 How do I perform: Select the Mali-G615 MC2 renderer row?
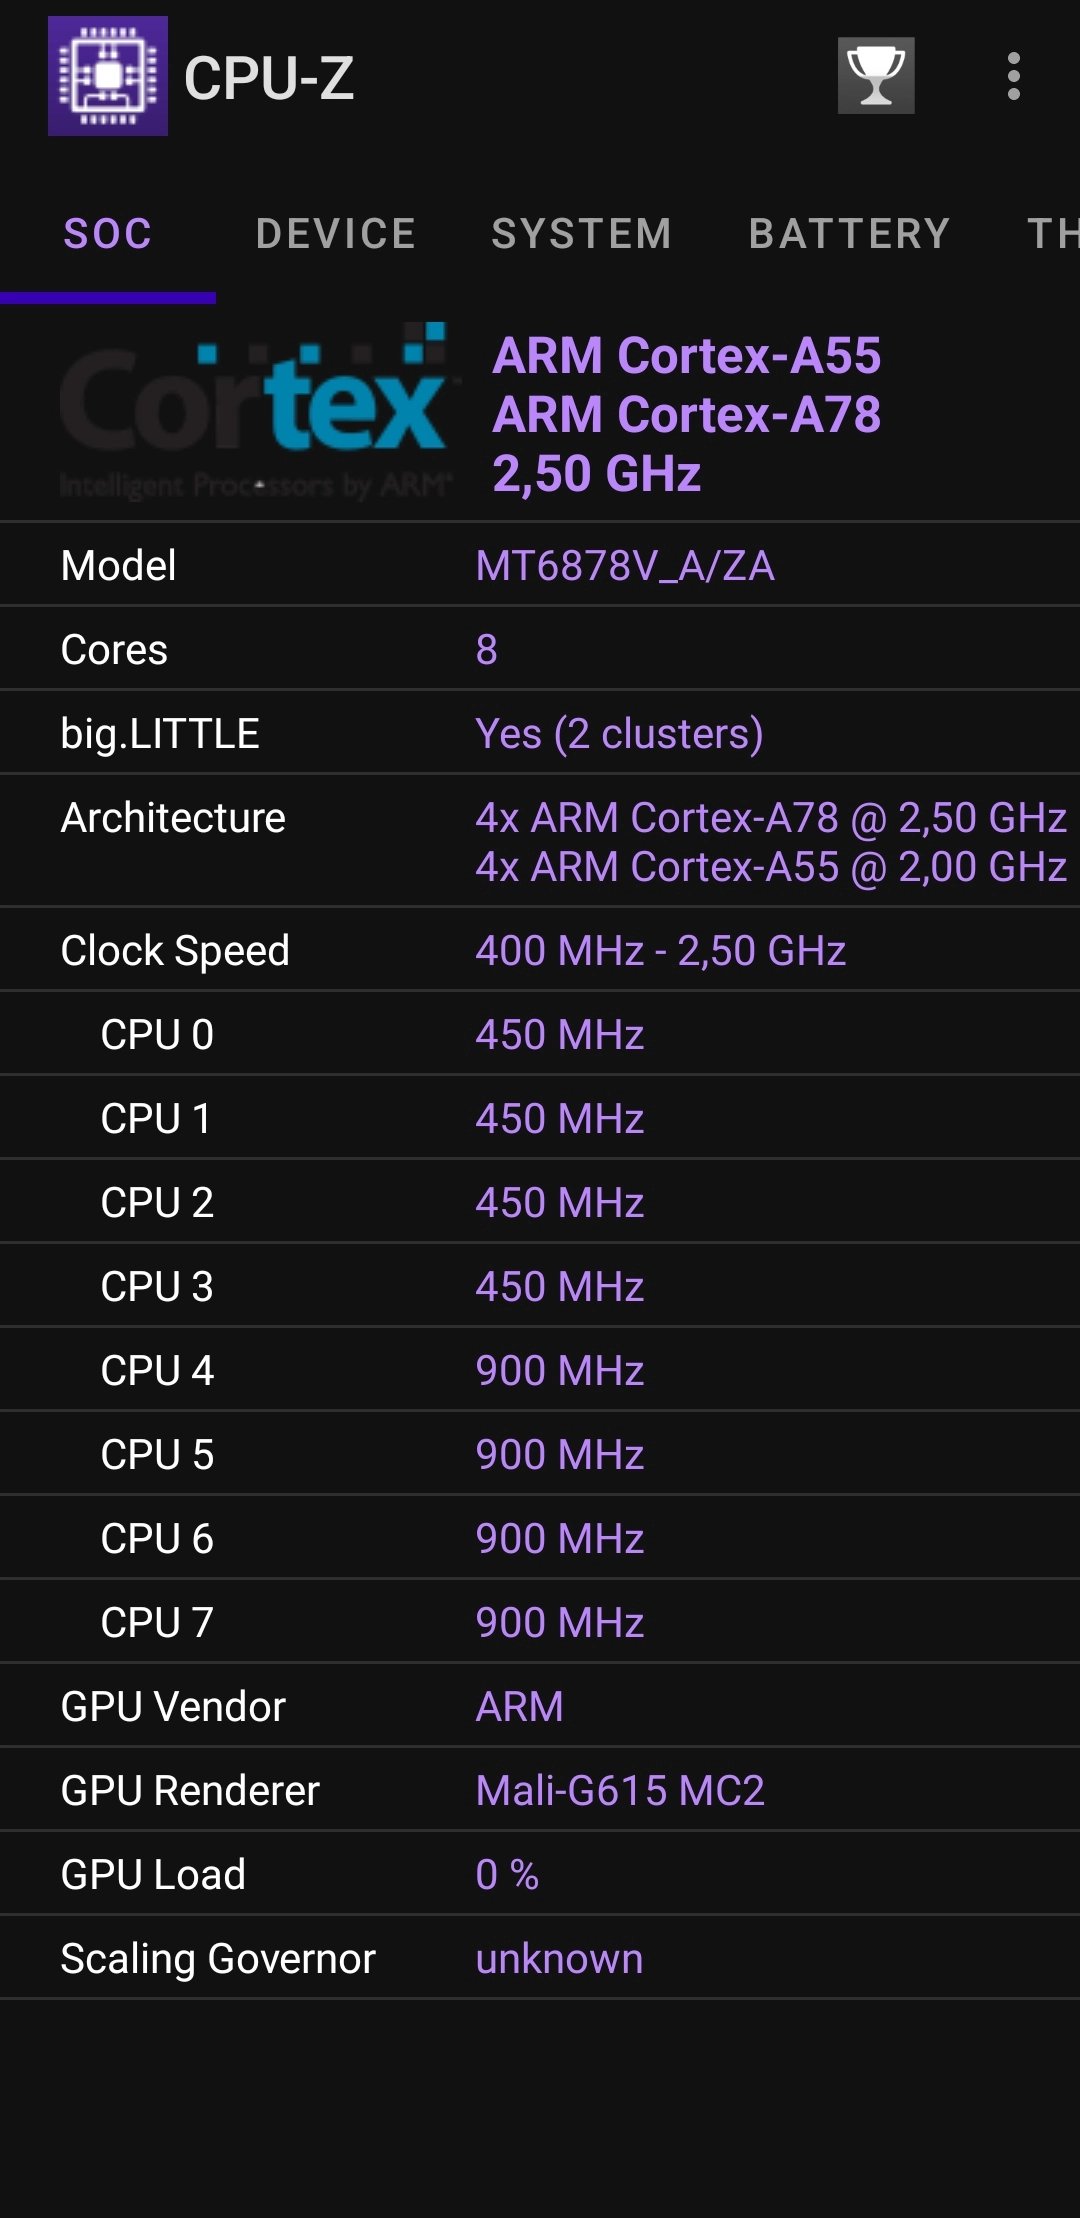(x=540, y=1789)
